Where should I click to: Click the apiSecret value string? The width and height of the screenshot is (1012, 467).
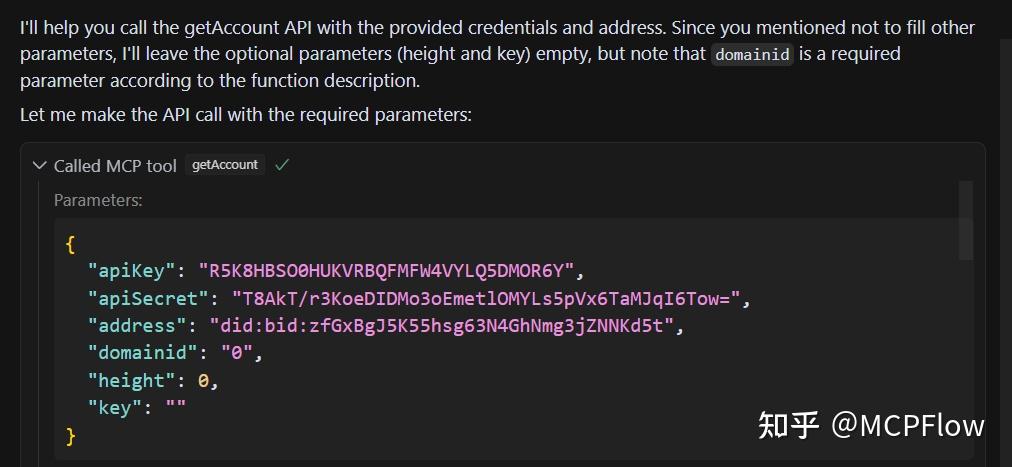click(485, 298)
